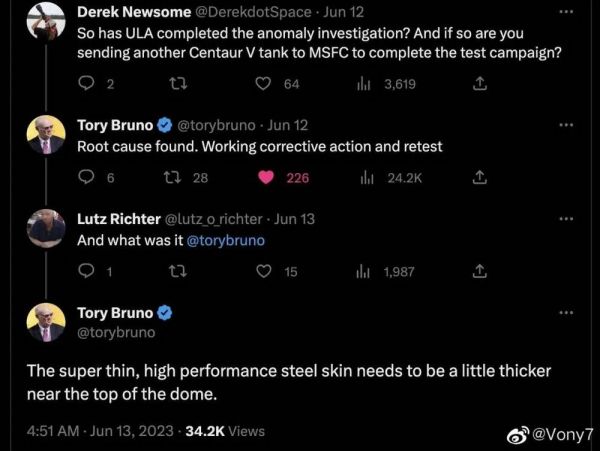This screenshot has height=451, width=600.
Task: Reply to Derek Newsome's tweet
Action: pyautogui.click(x=86, y=84)
